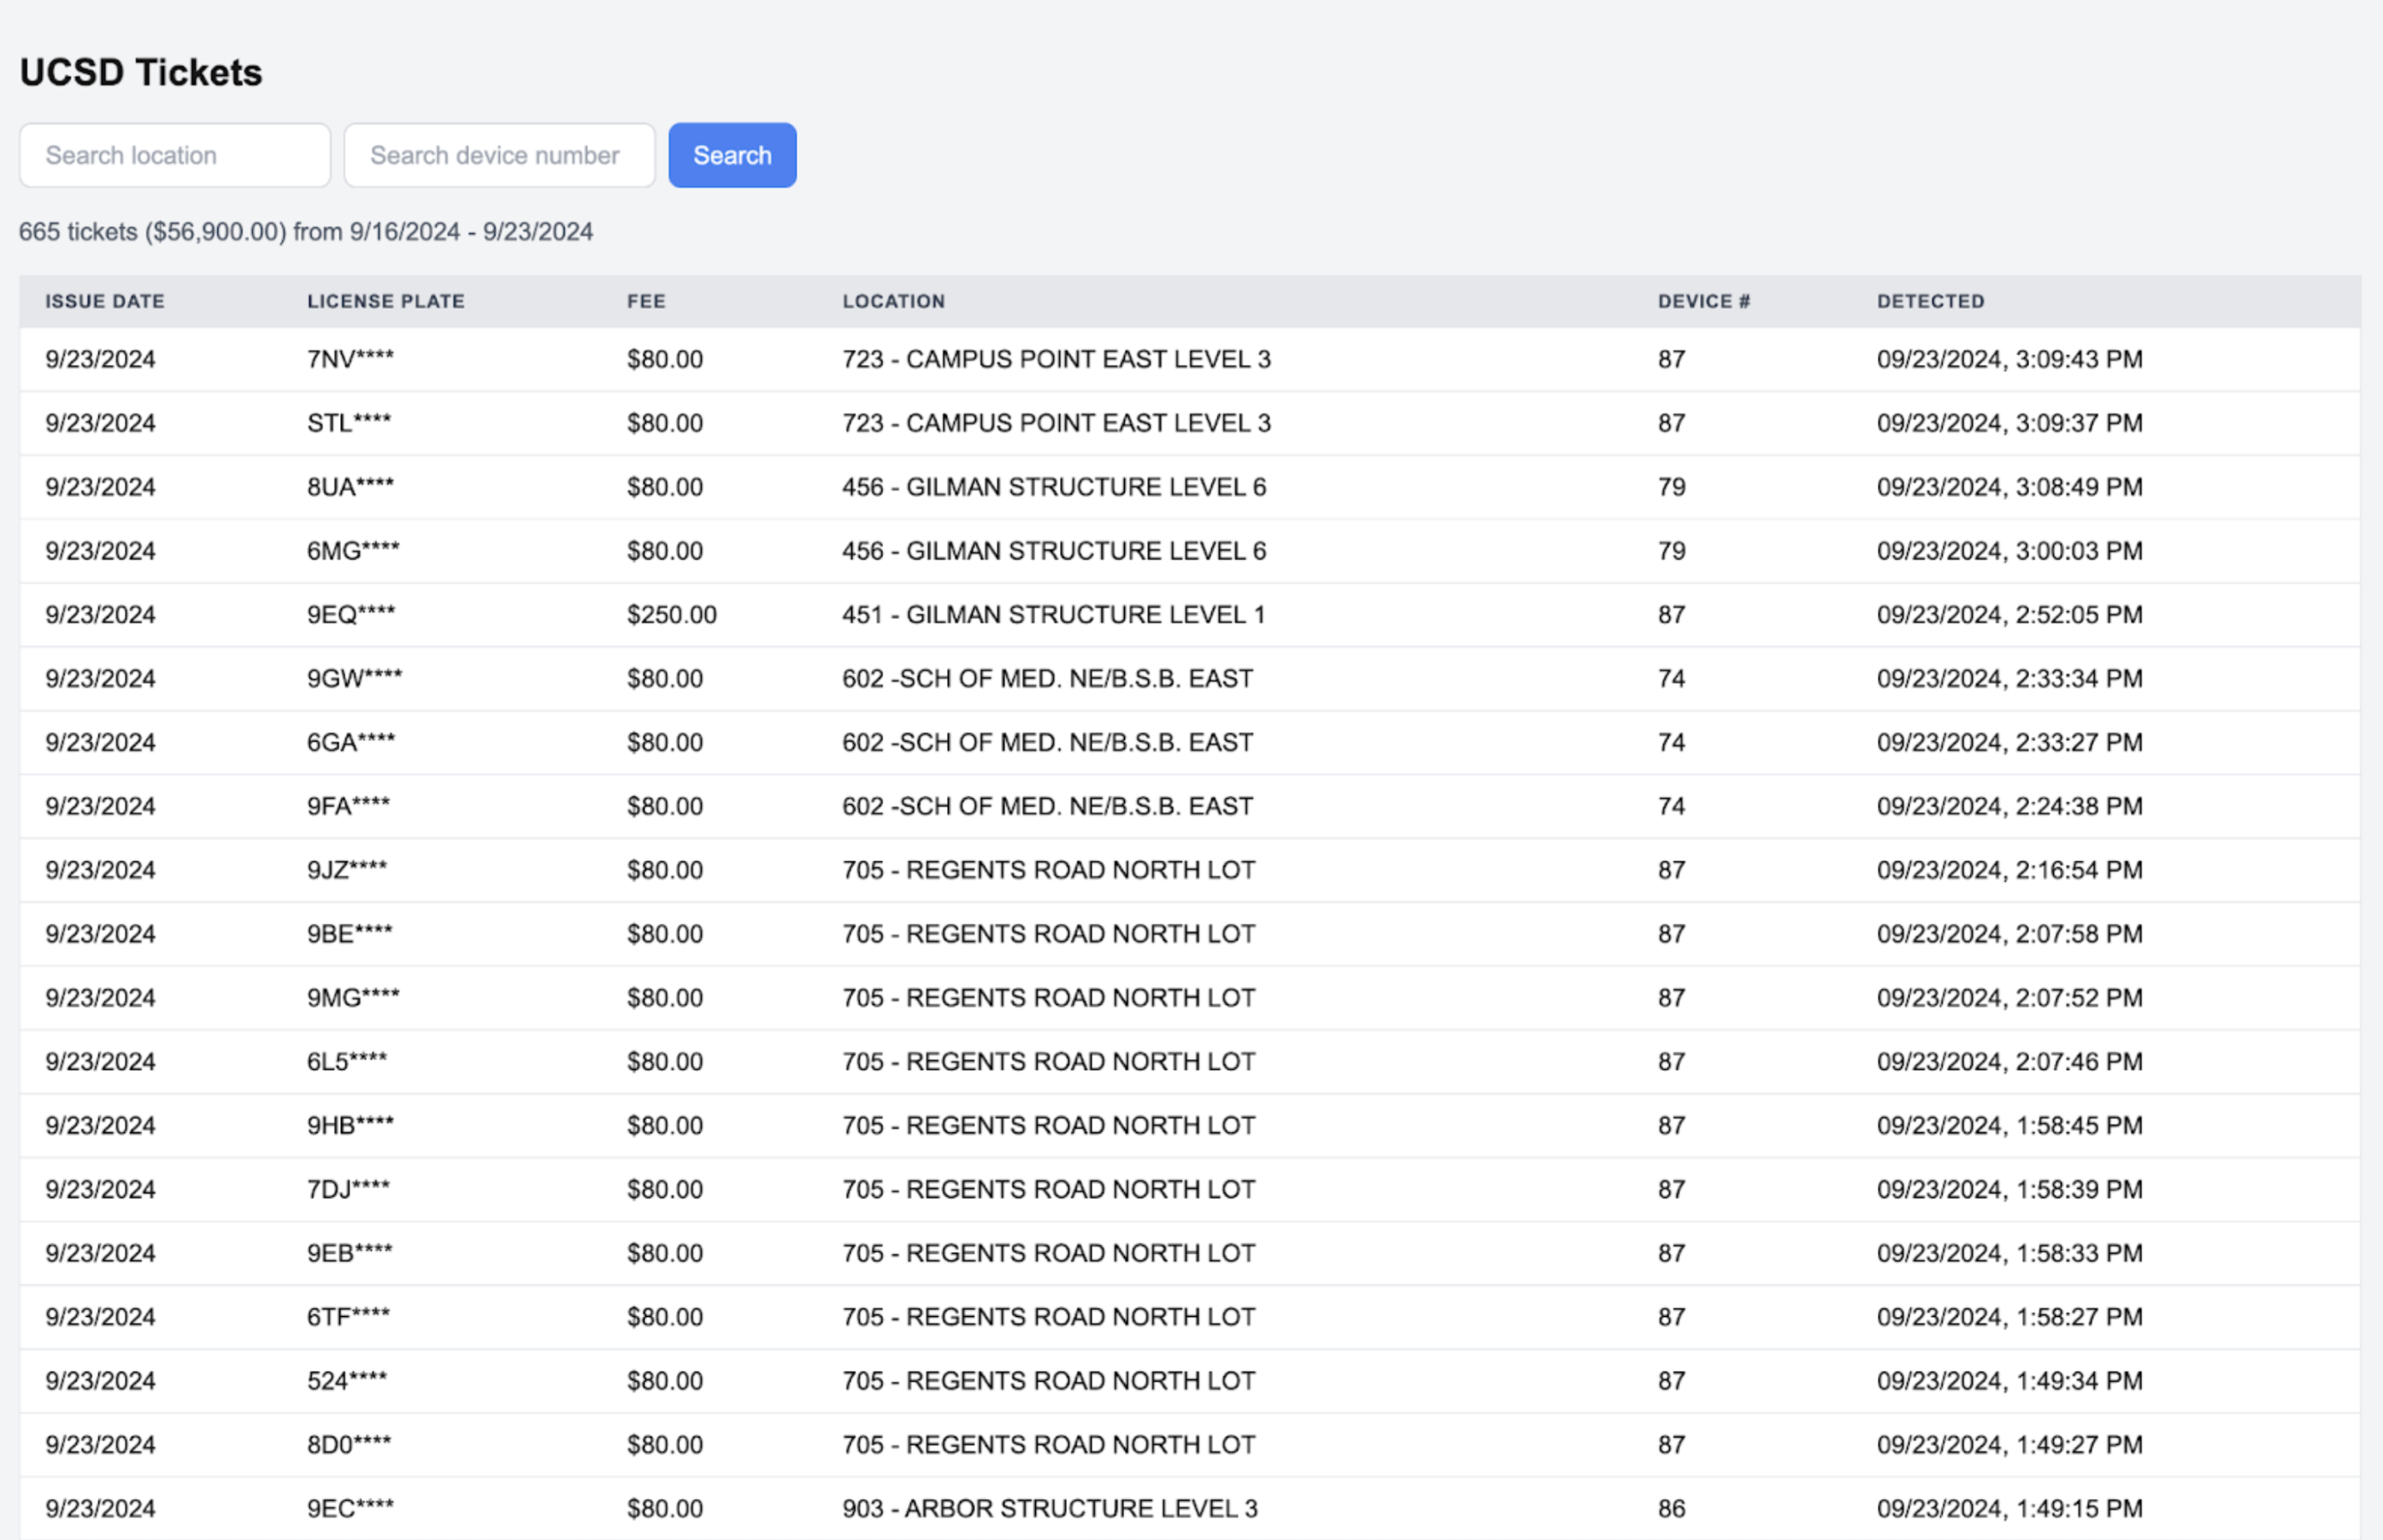Sort the table by DEVICE # column
2383x1540 pixels.
[1702, 301]
